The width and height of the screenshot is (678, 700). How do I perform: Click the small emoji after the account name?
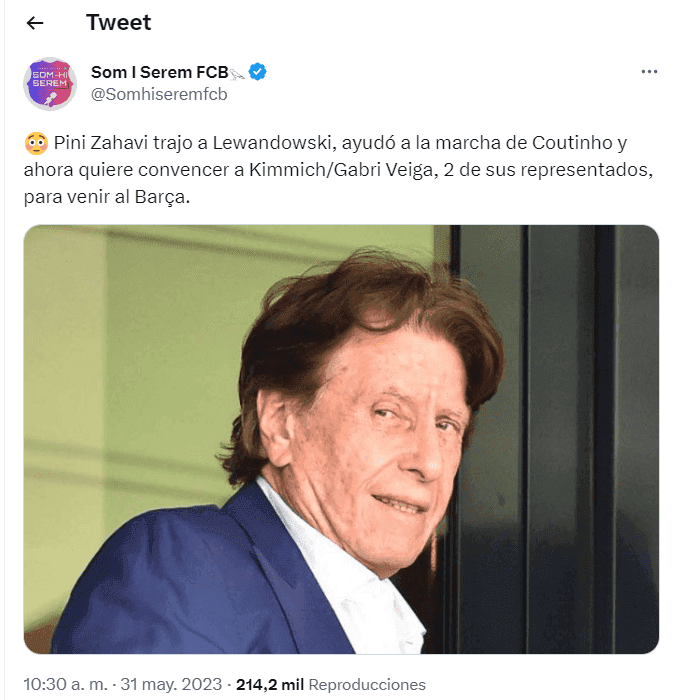(237, 73)
